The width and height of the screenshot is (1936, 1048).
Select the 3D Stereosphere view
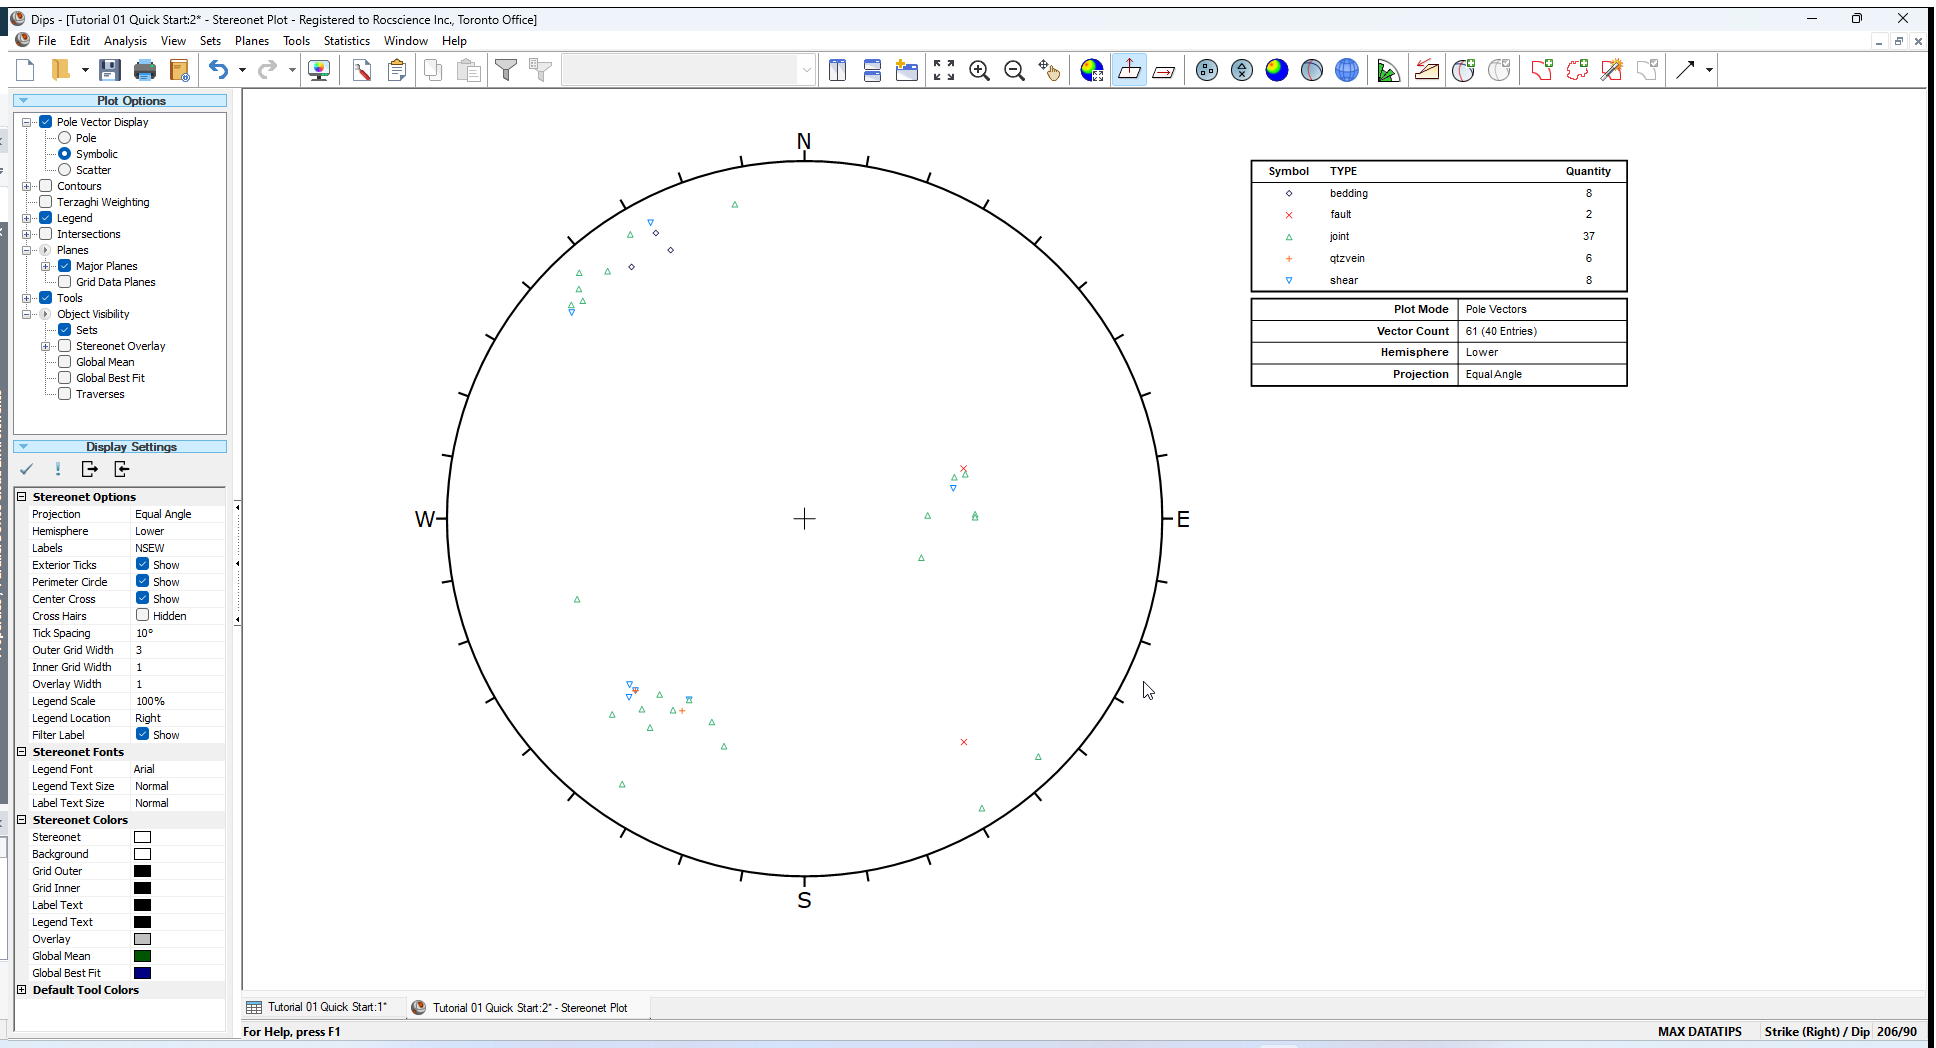1347,70
